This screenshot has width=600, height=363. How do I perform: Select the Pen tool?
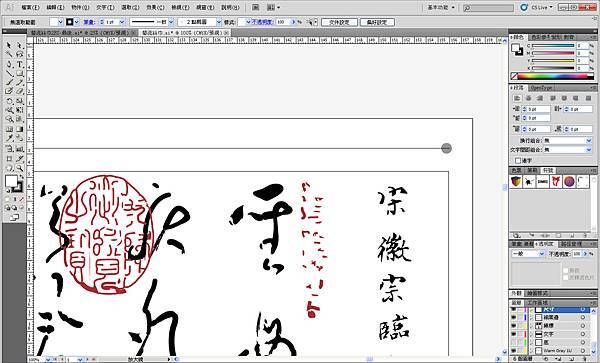[x=9, y=64]
